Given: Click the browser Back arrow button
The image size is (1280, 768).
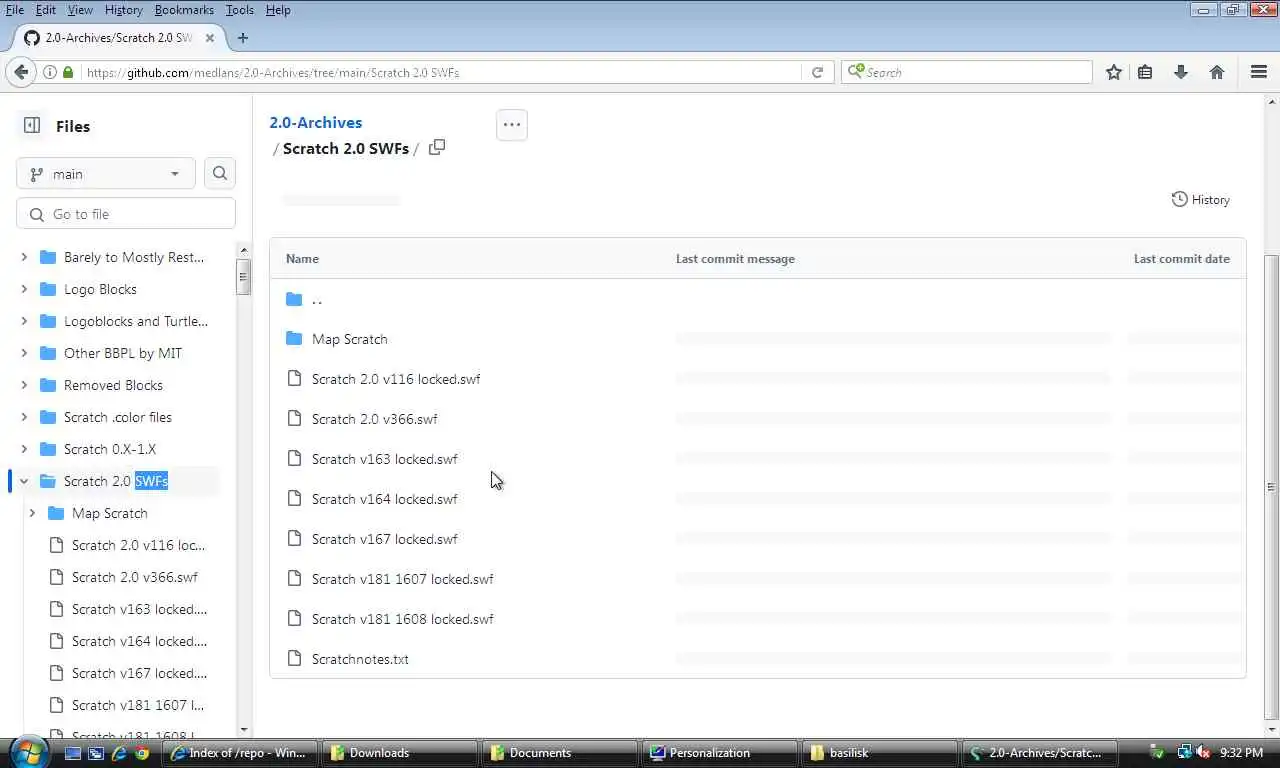Looking at the screenshot, I should 20,72.
